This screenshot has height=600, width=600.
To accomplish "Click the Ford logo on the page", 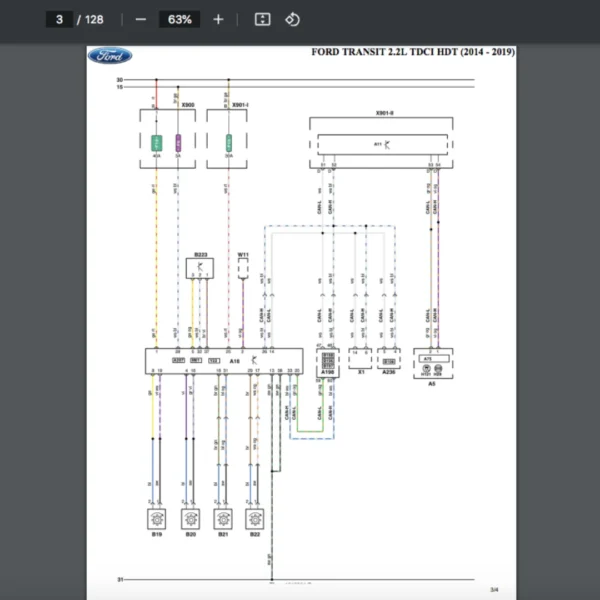I will point(109,56).
